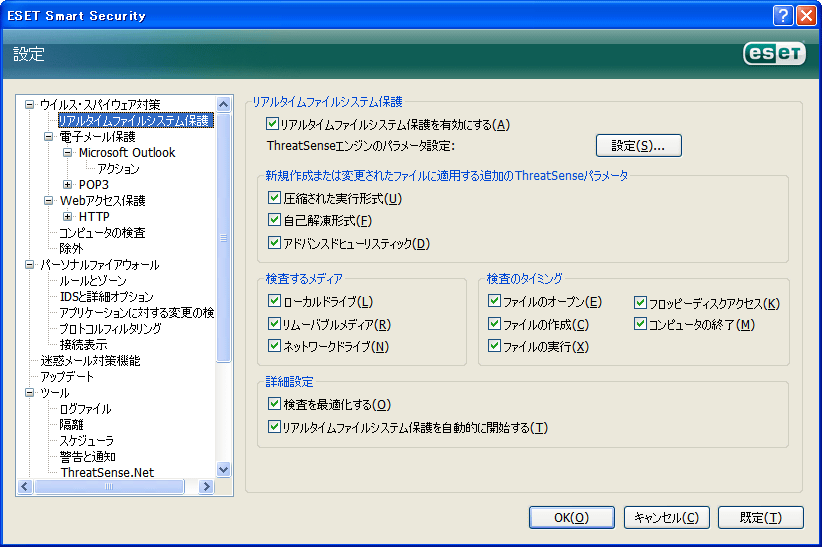Viewport: 822px width, 547px height.
Task: Toggle ファイルの実行 checkbox
Action: tap(494, 346)
